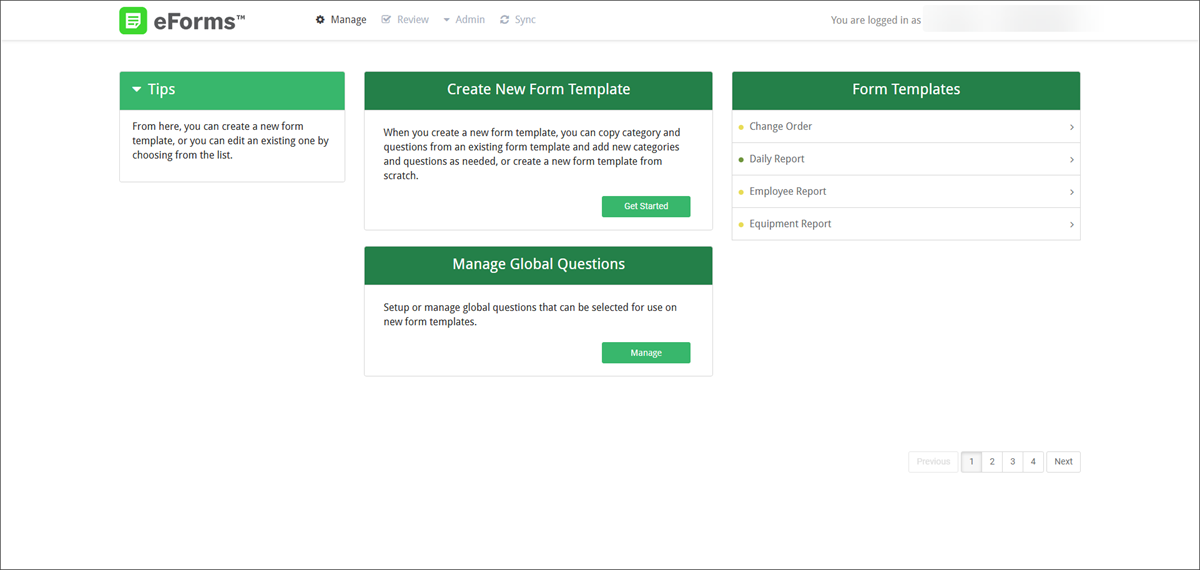Expand the Employee Report row chevron
This screenshot has width=1200, height=570.
tap(1072, 192)
